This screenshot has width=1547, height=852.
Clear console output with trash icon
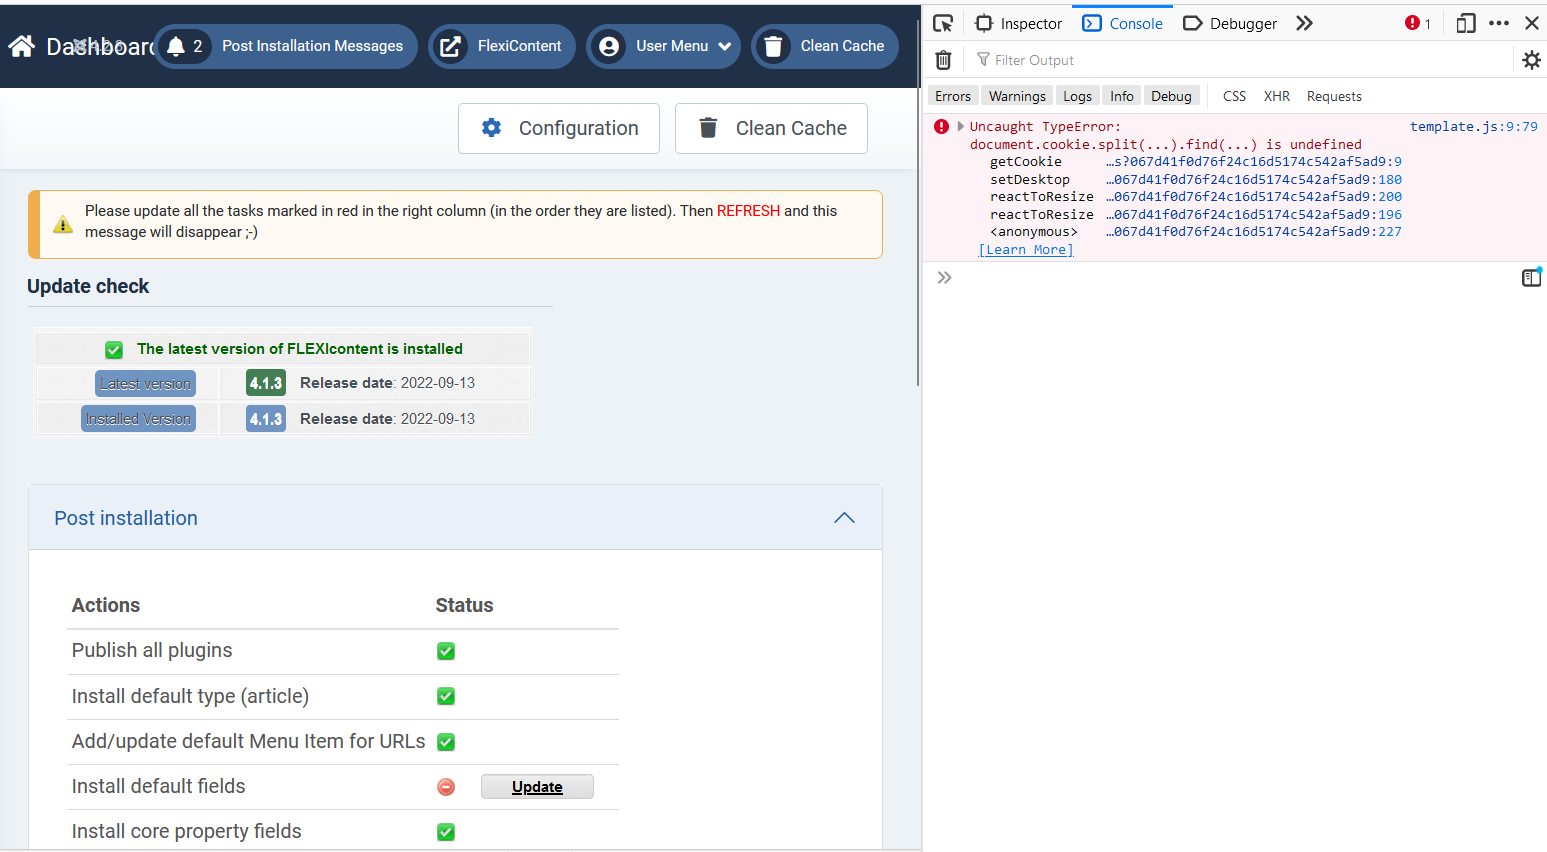click(943, 60)
